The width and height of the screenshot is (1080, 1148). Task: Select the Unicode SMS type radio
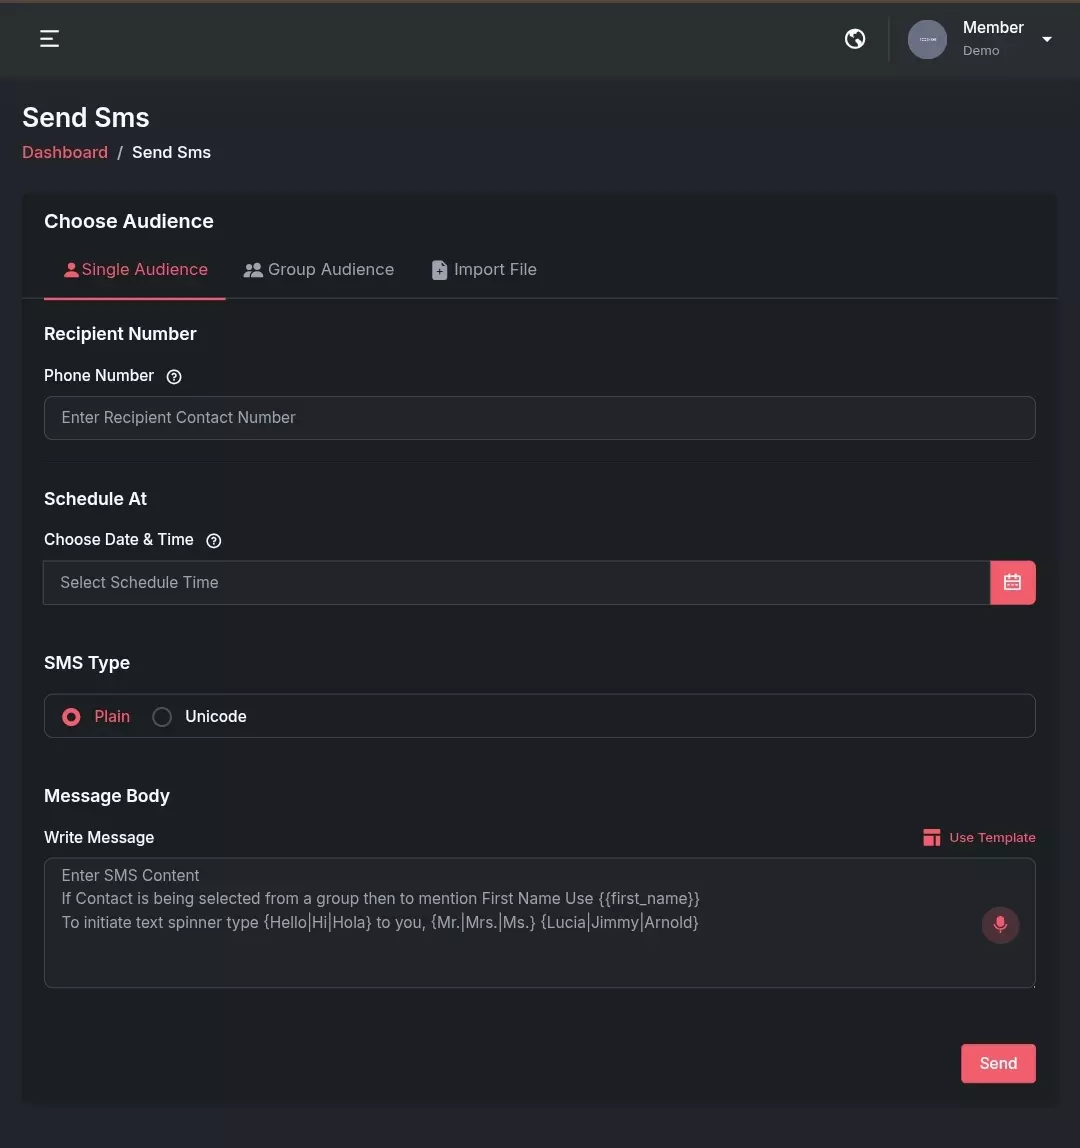pos(162,717)
